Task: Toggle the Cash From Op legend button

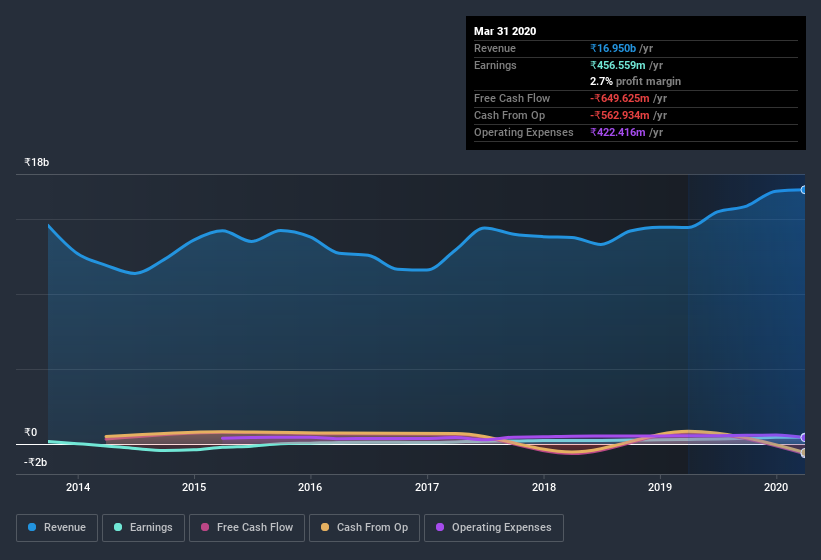Action: [364, 528]
